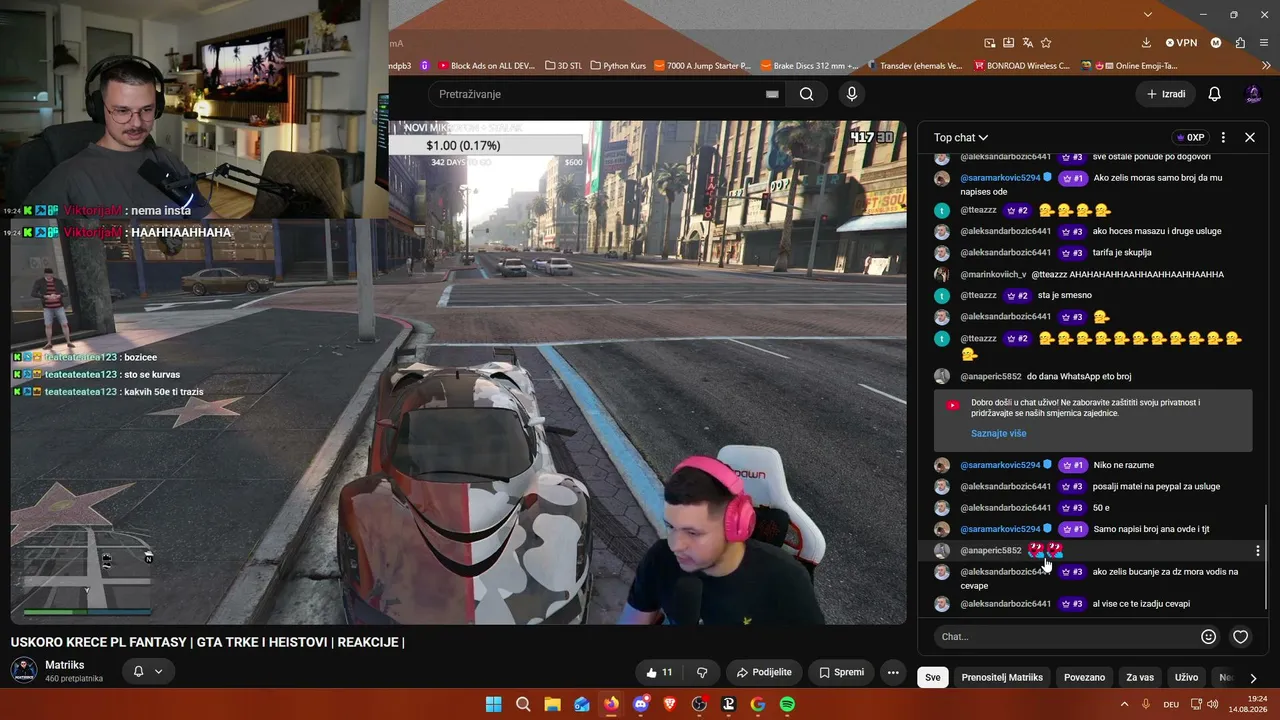Viewport: 1280px width, 720px height.
Task: Open the Online Emoji-Ta bookmark
Action: pos(1130,66)
